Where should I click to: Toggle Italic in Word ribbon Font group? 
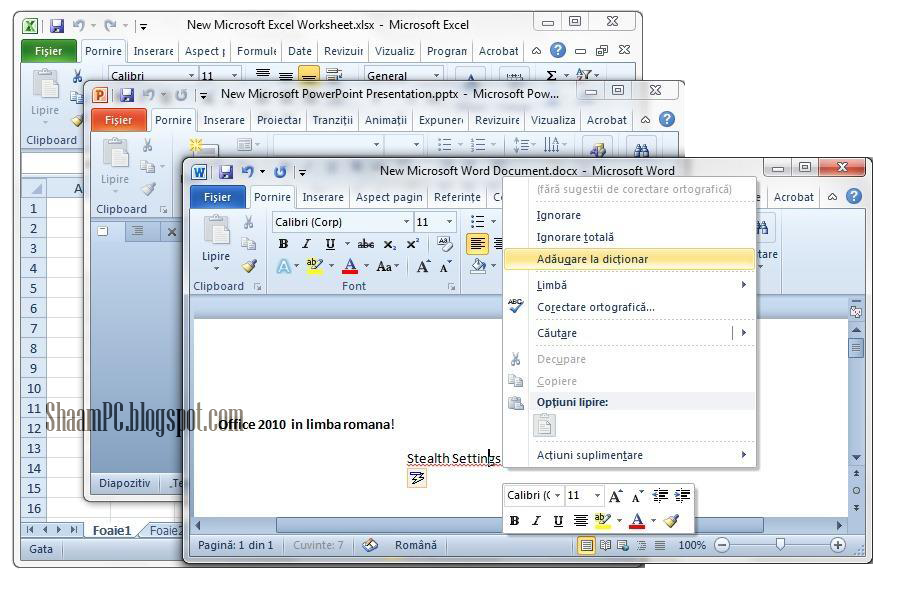[307, 244]
